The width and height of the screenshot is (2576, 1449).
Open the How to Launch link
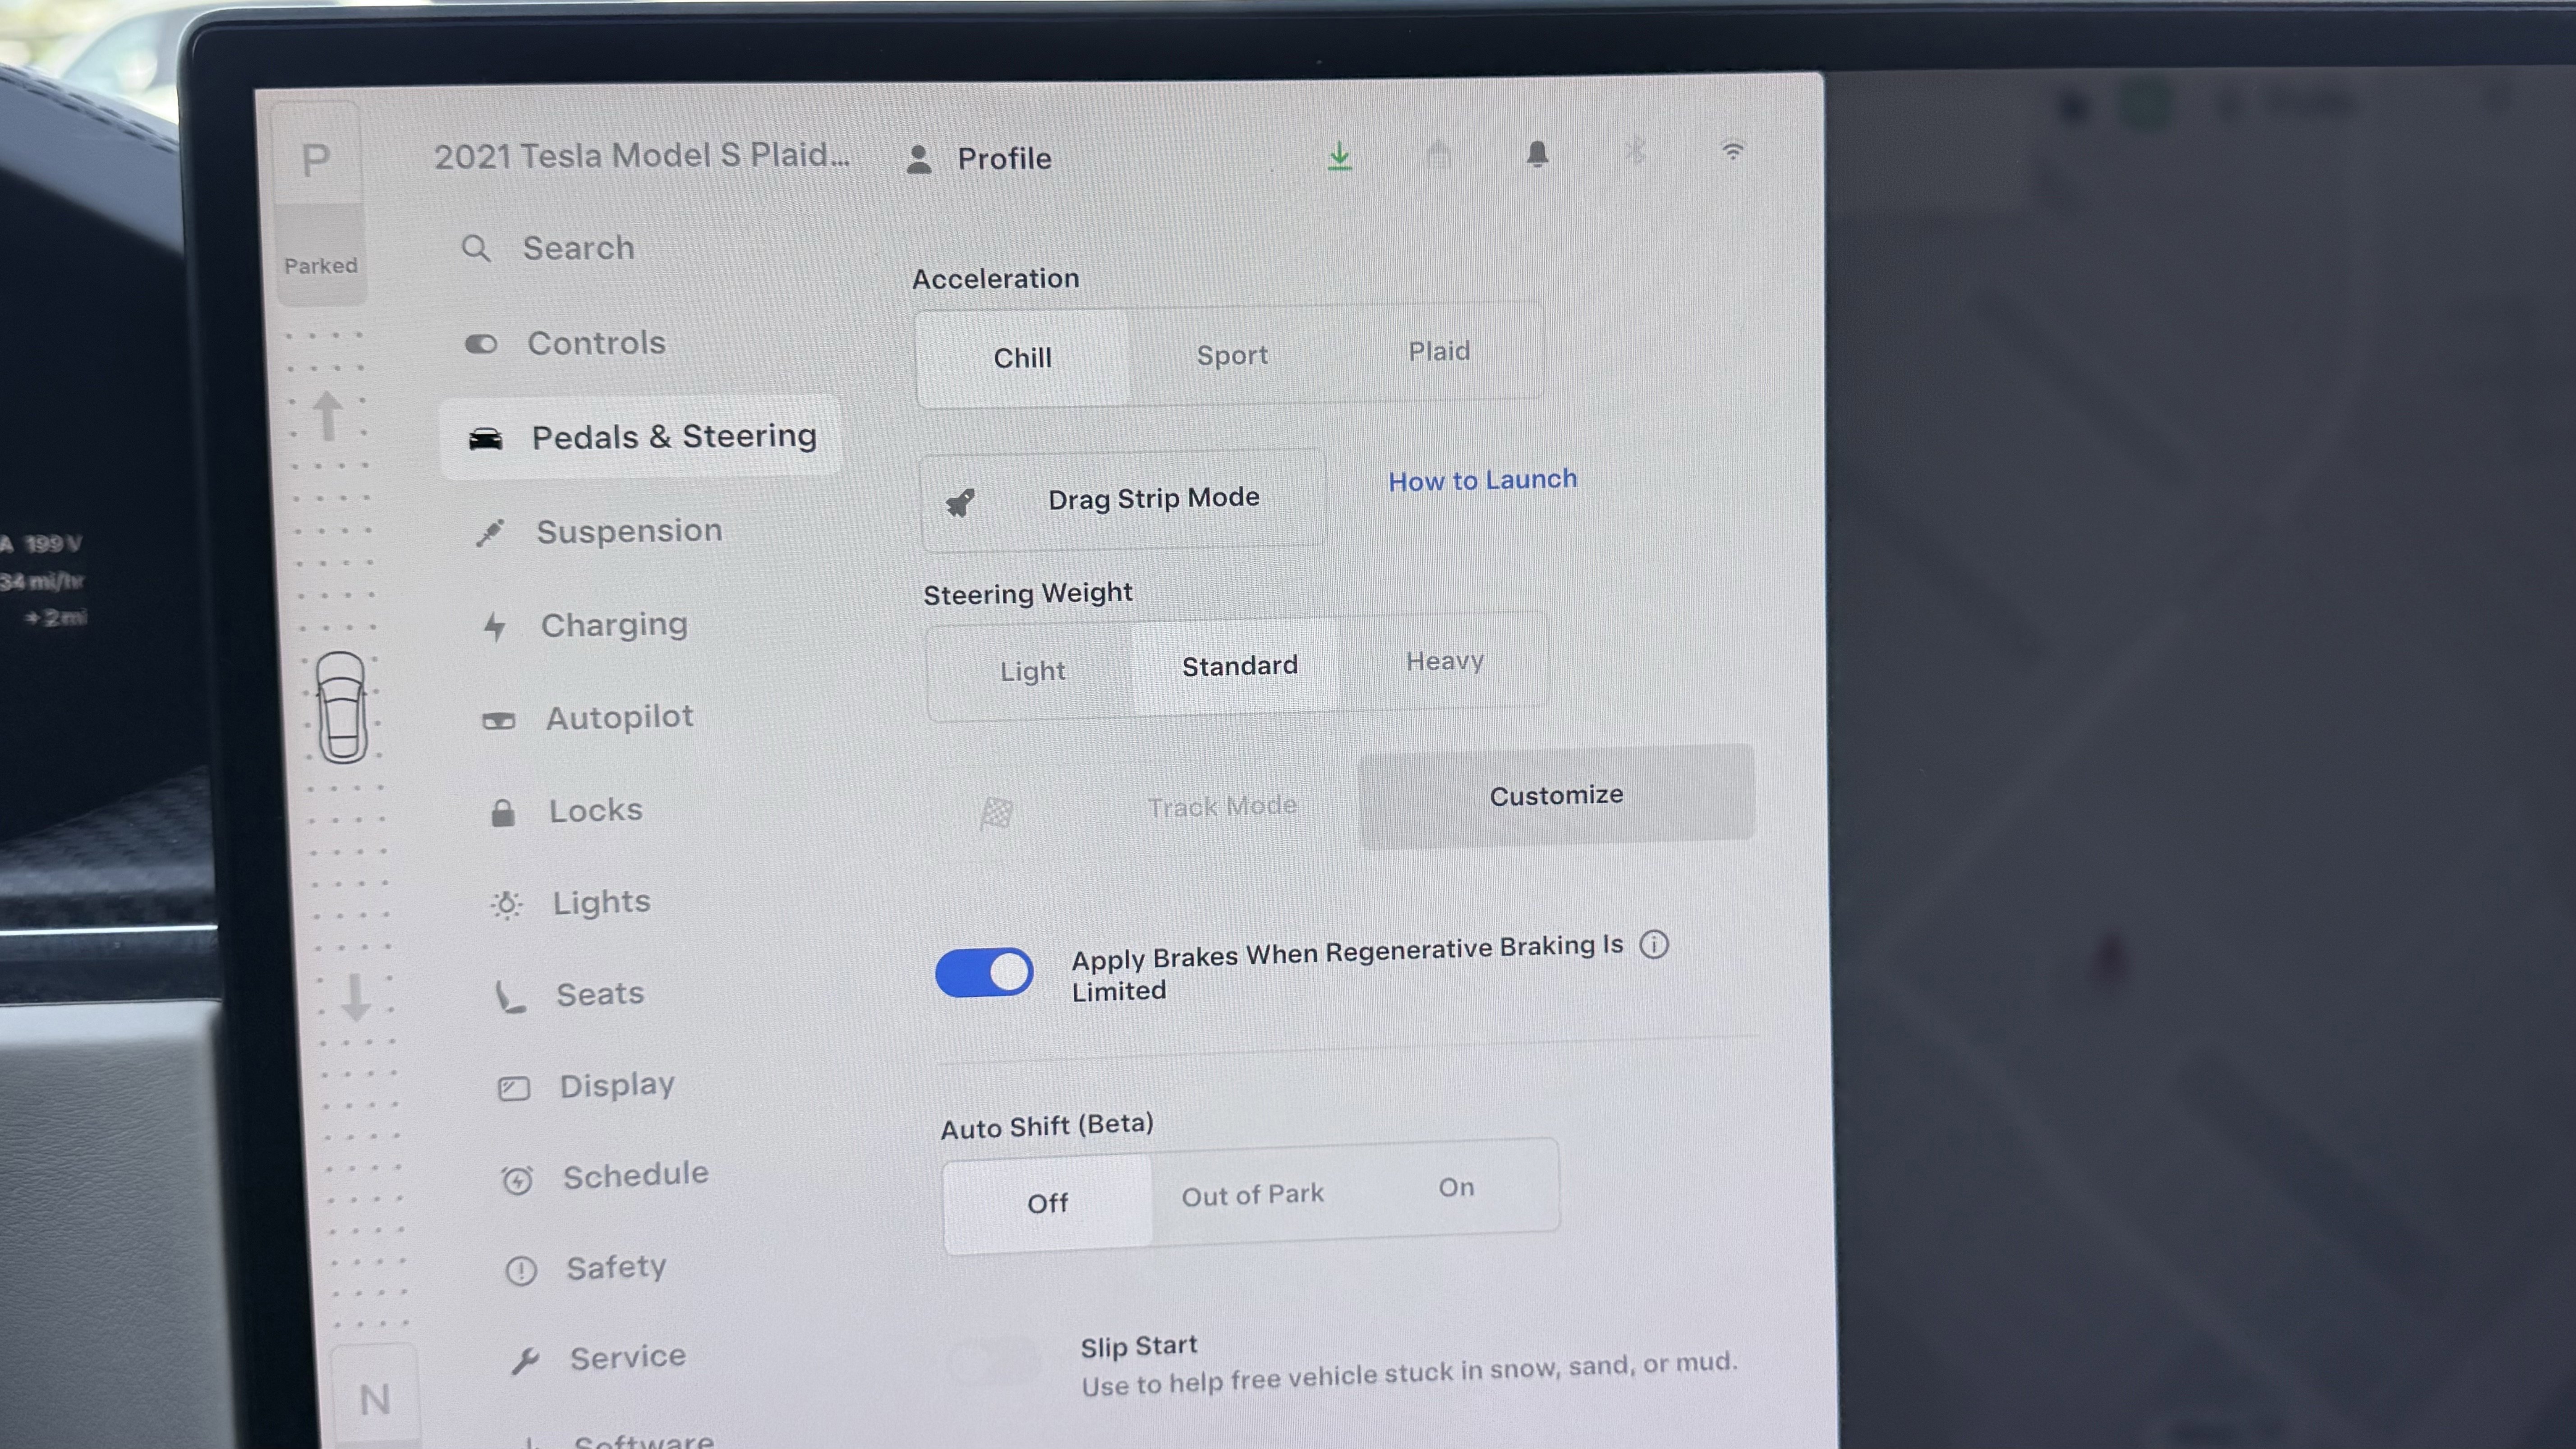click(x=1482, y=480)
